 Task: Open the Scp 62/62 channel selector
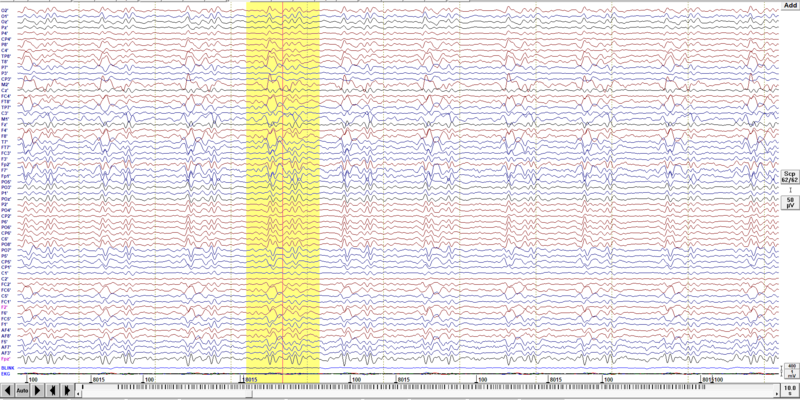[789, 176]
